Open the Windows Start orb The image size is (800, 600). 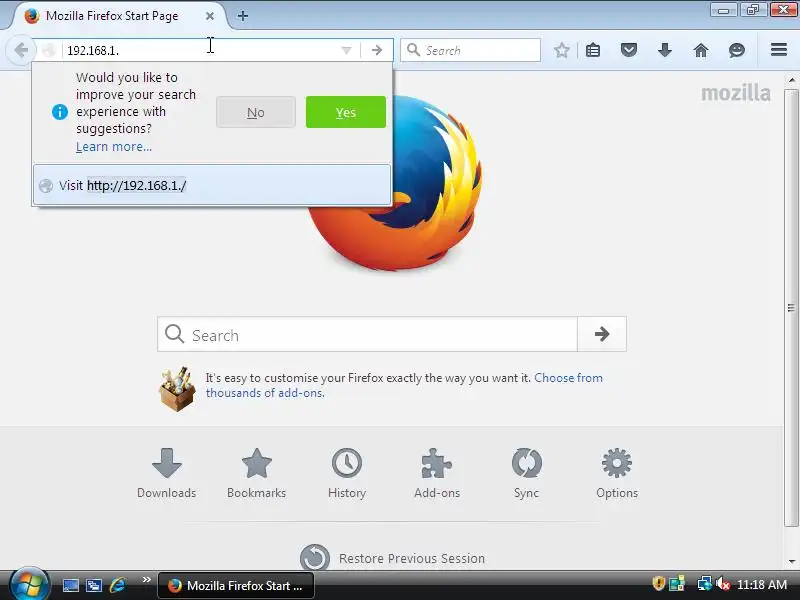click(x=29, y=585)
